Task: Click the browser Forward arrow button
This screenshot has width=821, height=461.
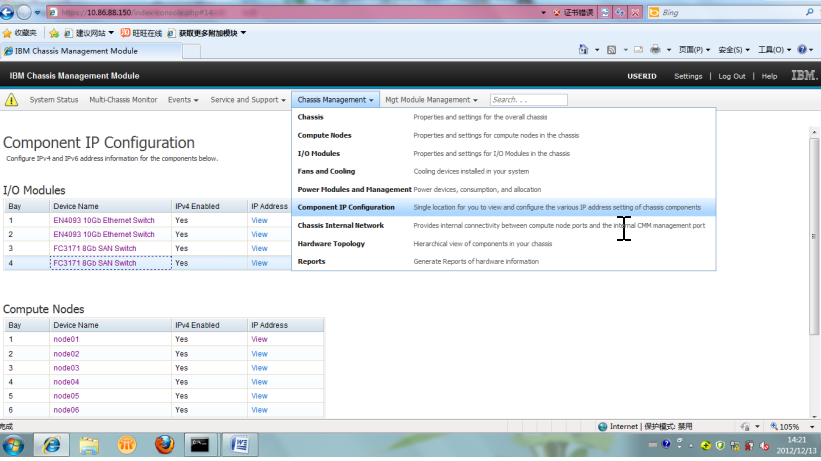Action: (24, 12)
